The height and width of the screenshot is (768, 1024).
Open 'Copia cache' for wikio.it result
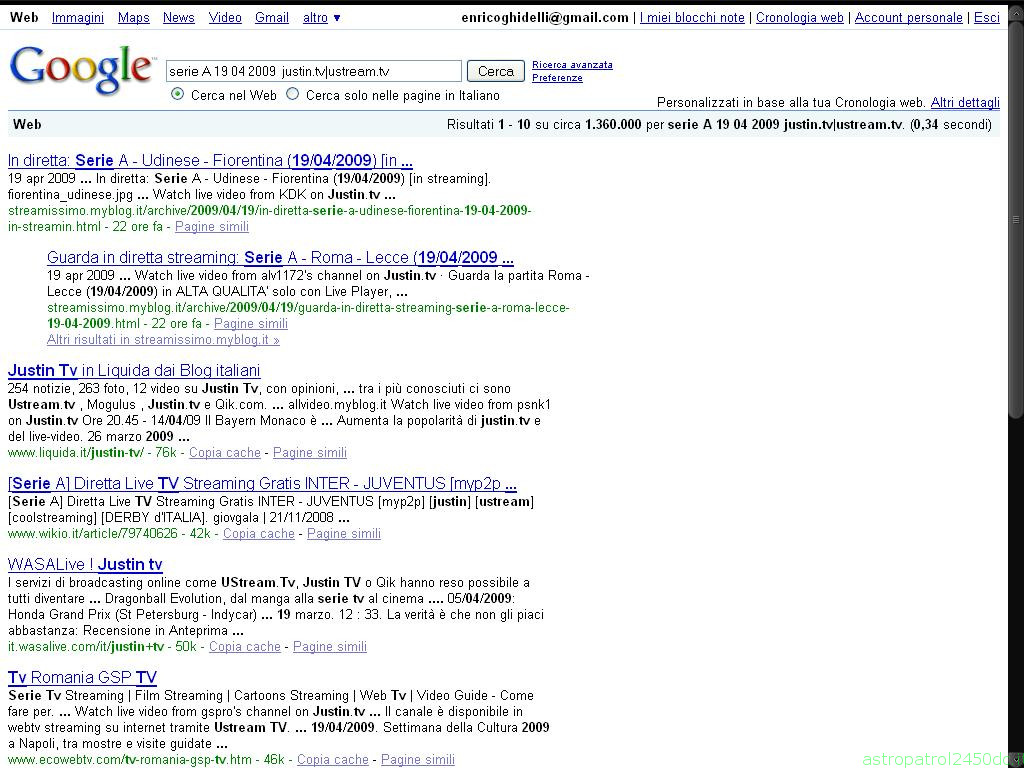click(259, 534)
